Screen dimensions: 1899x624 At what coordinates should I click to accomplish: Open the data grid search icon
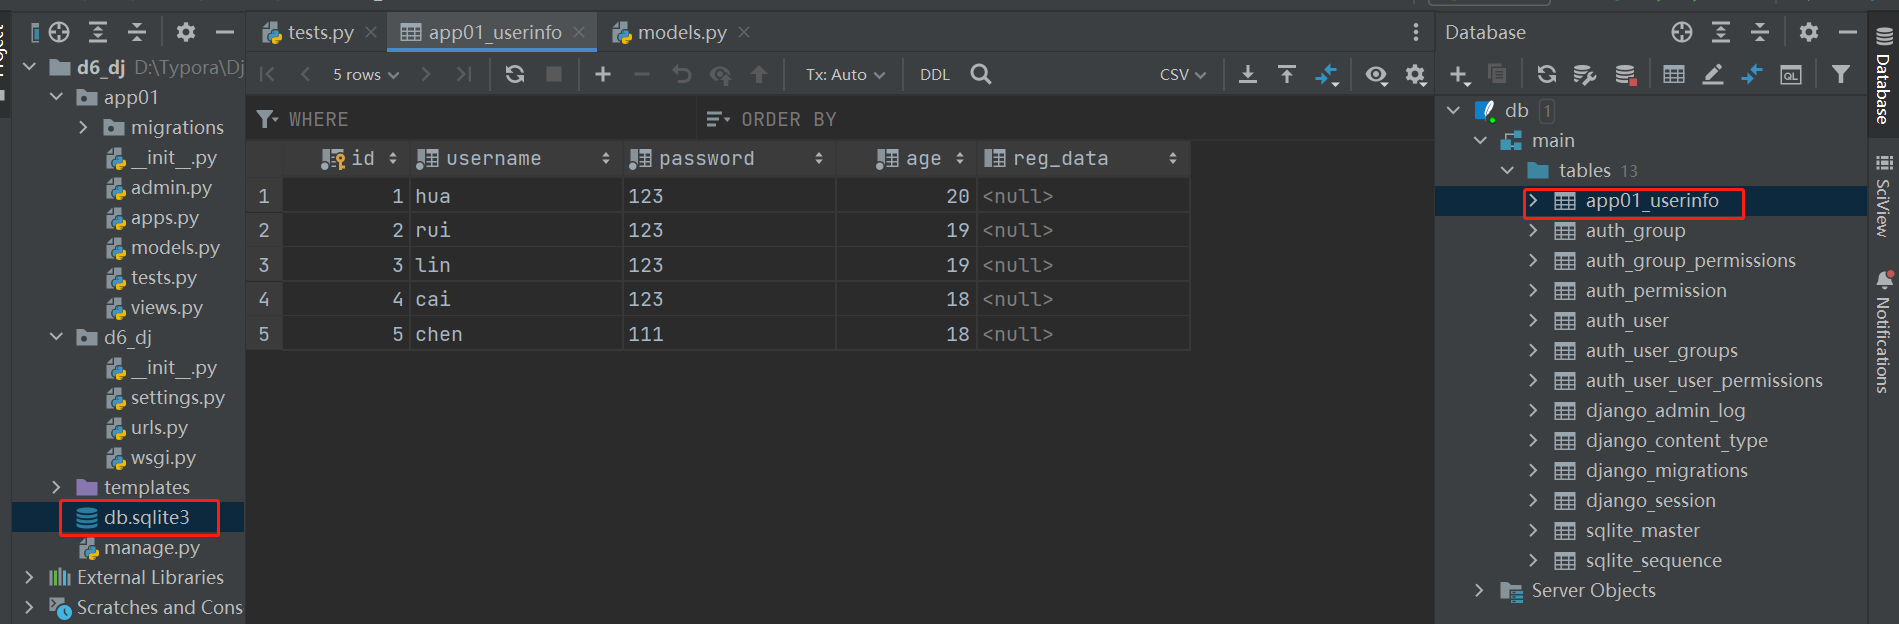click(981, 74)
